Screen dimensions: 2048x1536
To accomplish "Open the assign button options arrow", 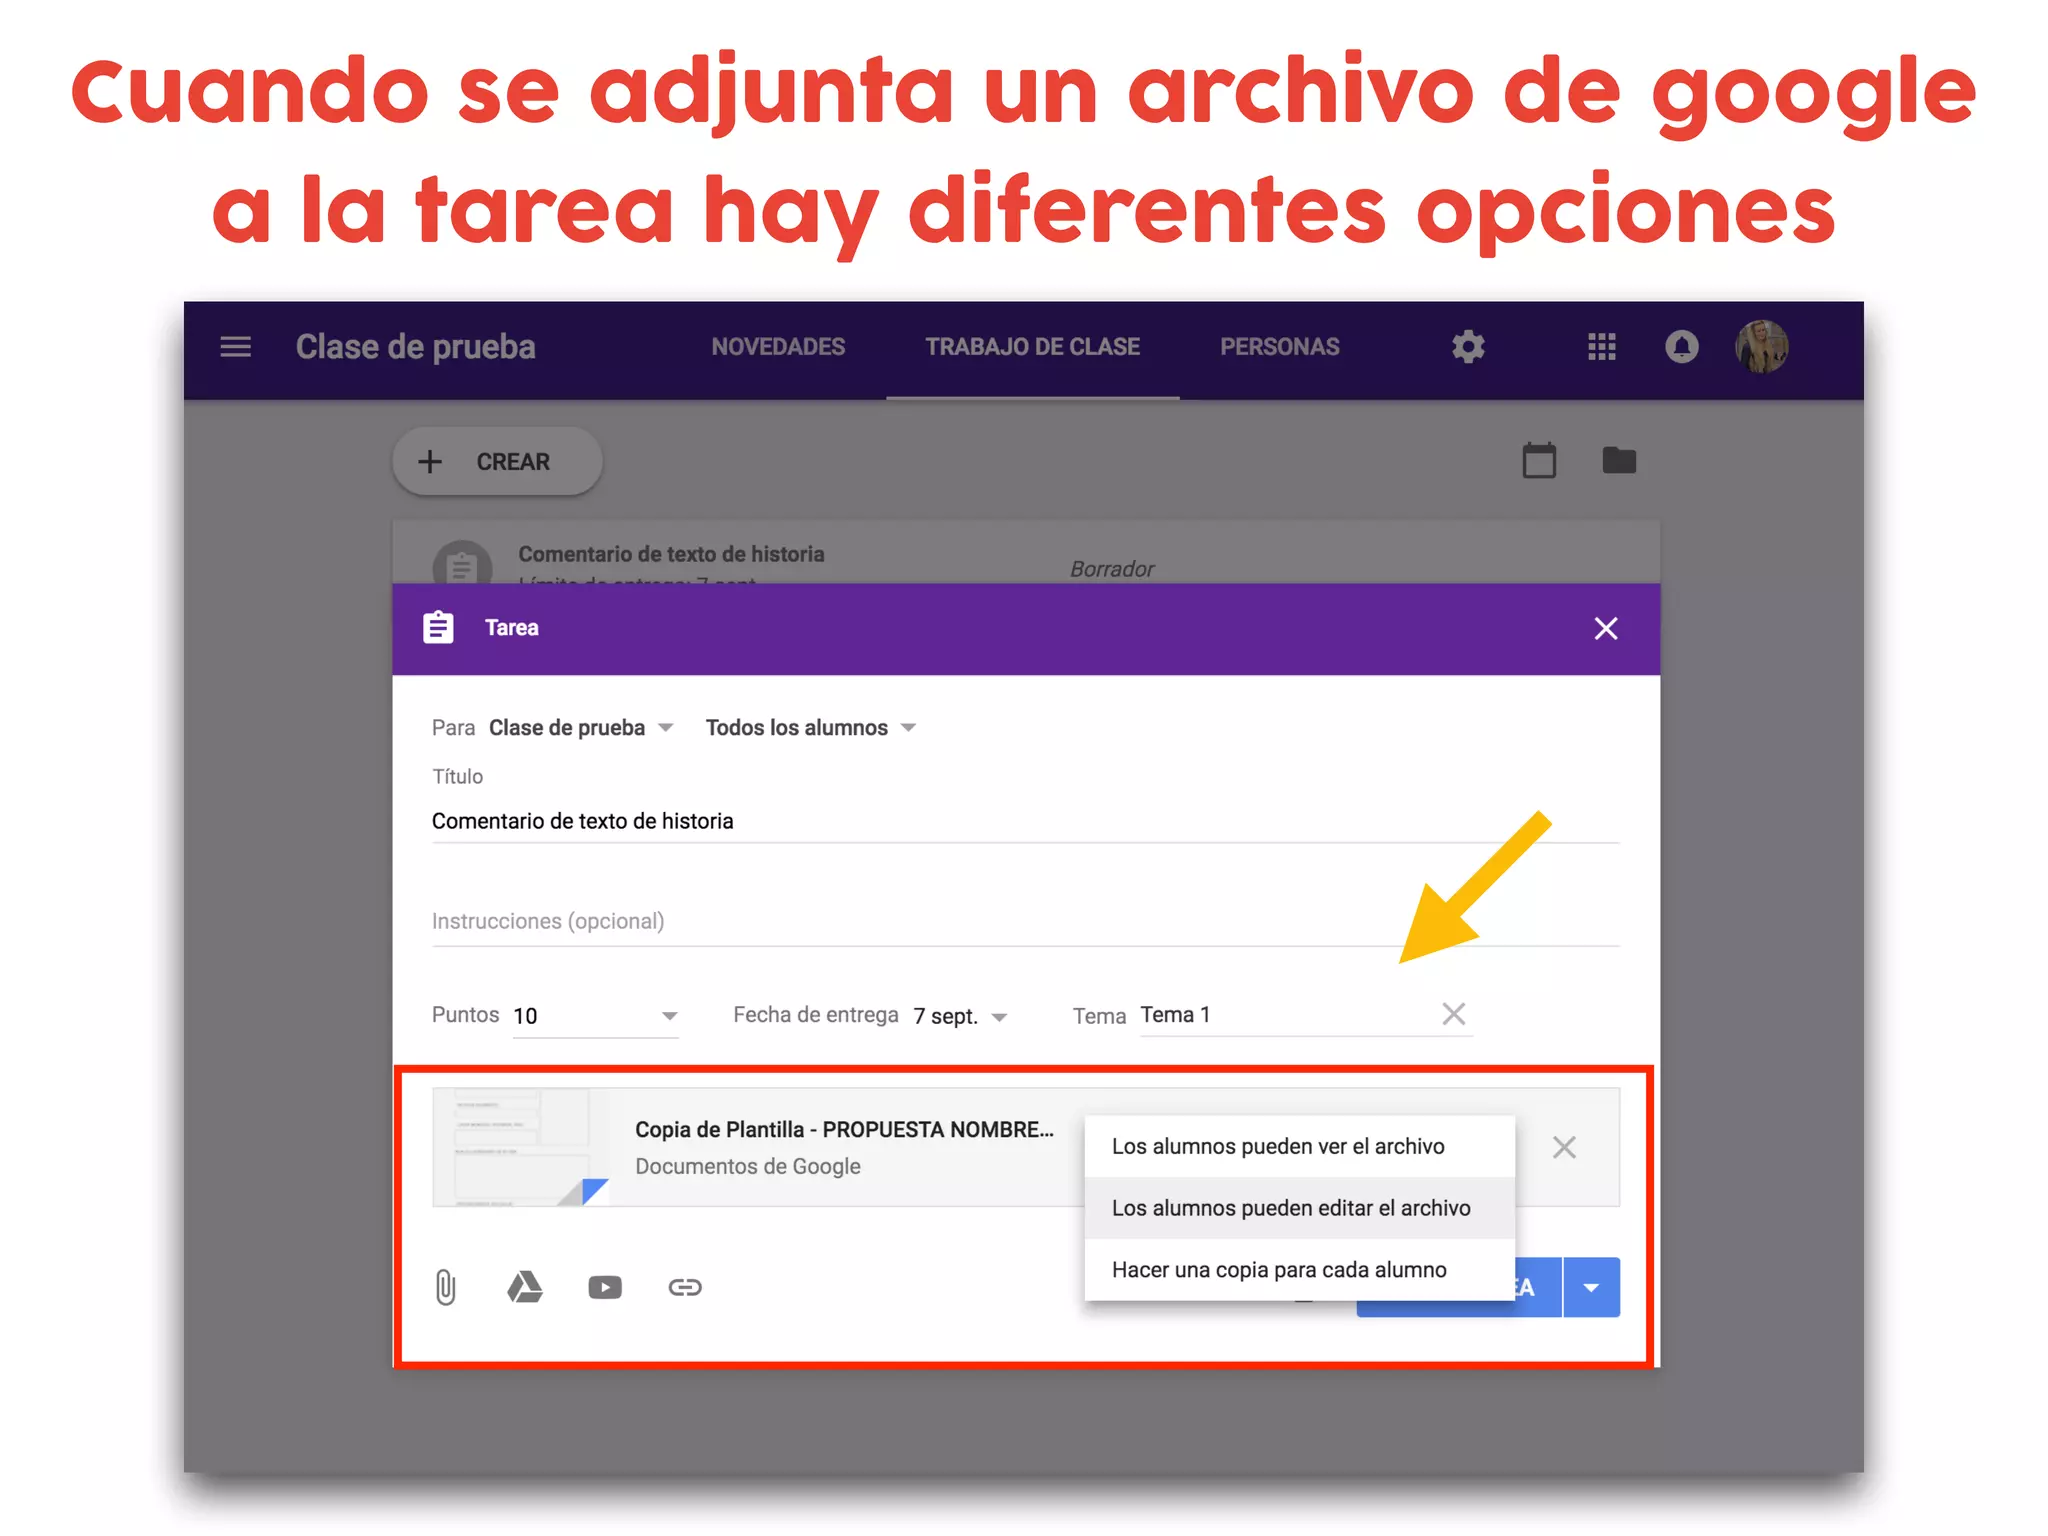I will [1591, 1287].
